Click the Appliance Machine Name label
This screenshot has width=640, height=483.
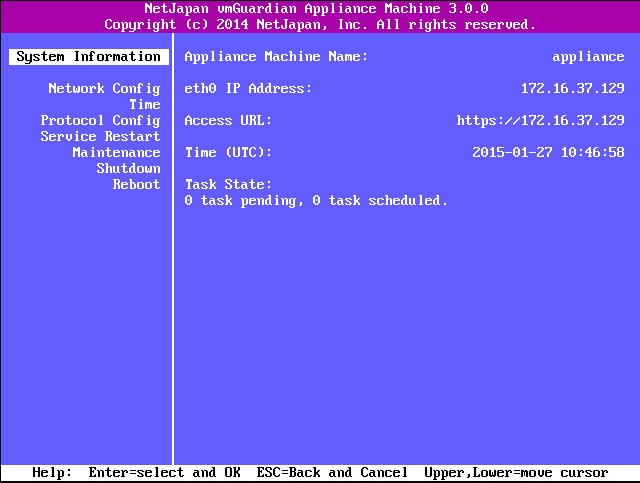click(276, 57)
